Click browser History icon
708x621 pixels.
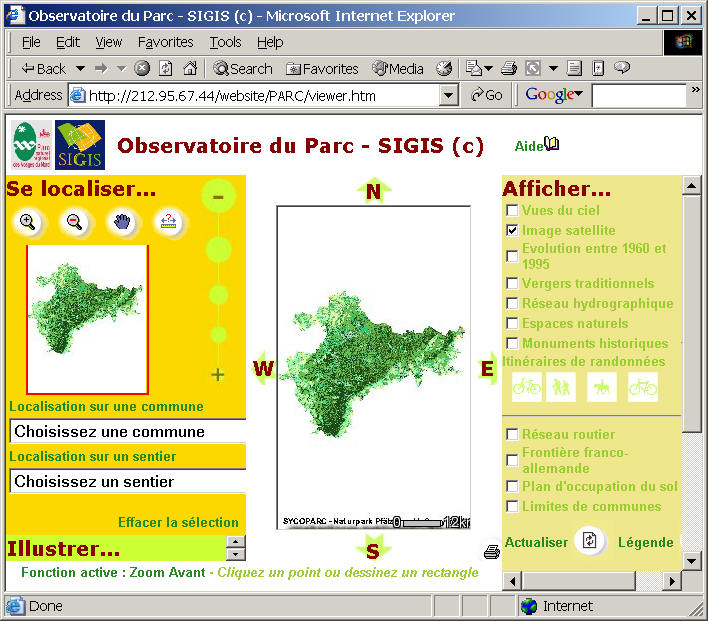pos(444,69)
